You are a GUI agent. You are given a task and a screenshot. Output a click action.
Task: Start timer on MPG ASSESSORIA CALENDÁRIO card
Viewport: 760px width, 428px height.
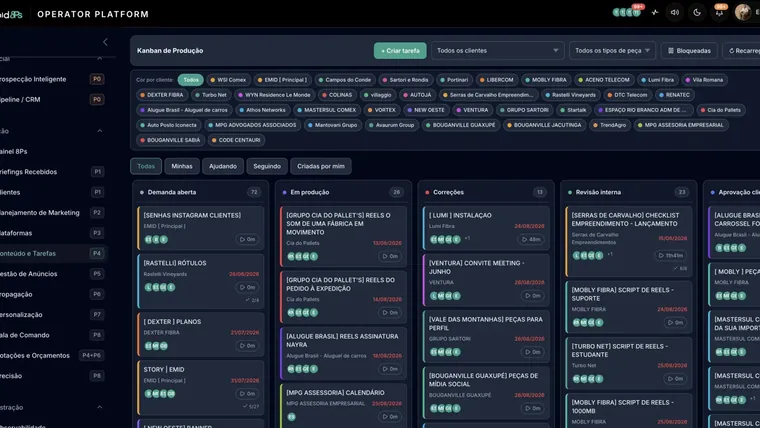pyautogui.click(x=390, y=416)
